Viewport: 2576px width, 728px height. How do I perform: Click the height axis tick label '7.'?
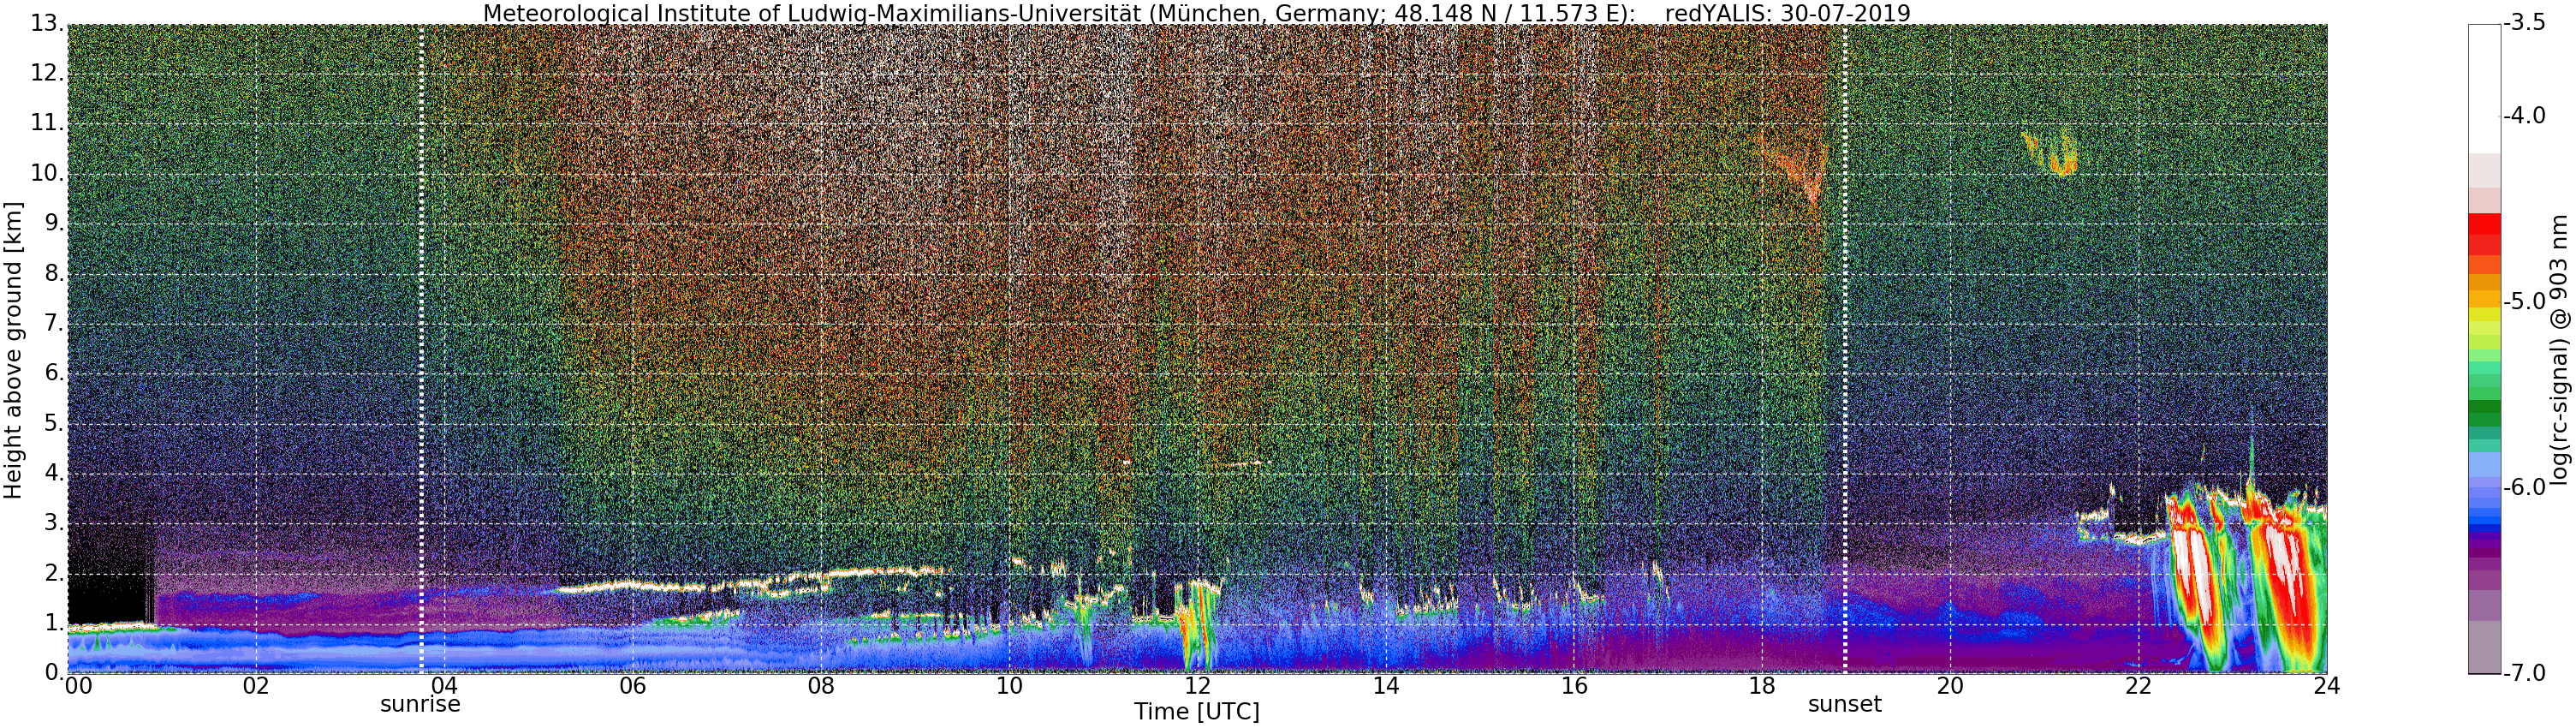[54, 324]
